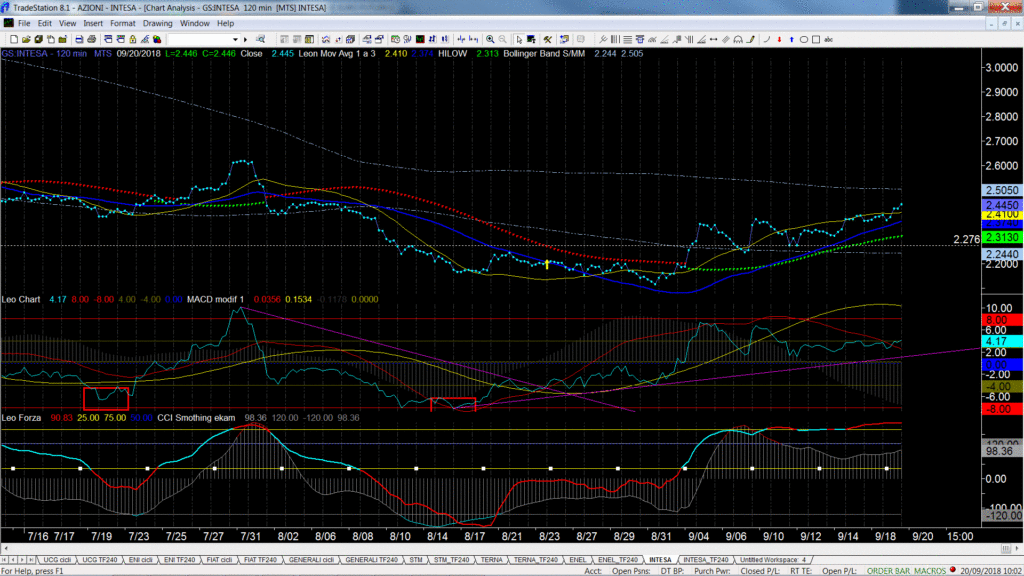1024x576 pixels.
Task: Click the red macro record dot
Action: coord(953,570)
